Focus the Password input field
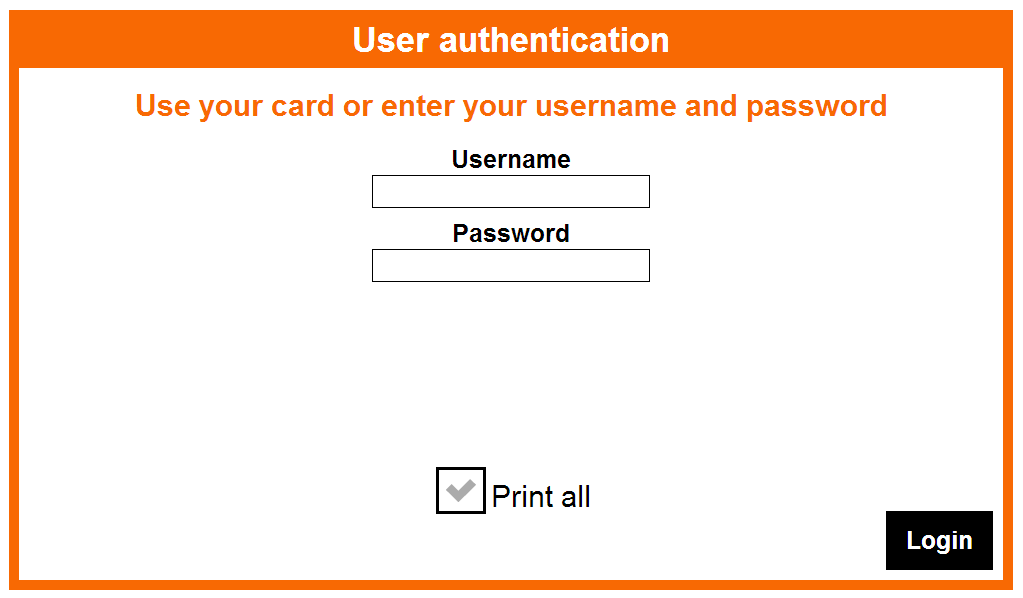This screenshot has height=598, width=1023. point(511,265)
